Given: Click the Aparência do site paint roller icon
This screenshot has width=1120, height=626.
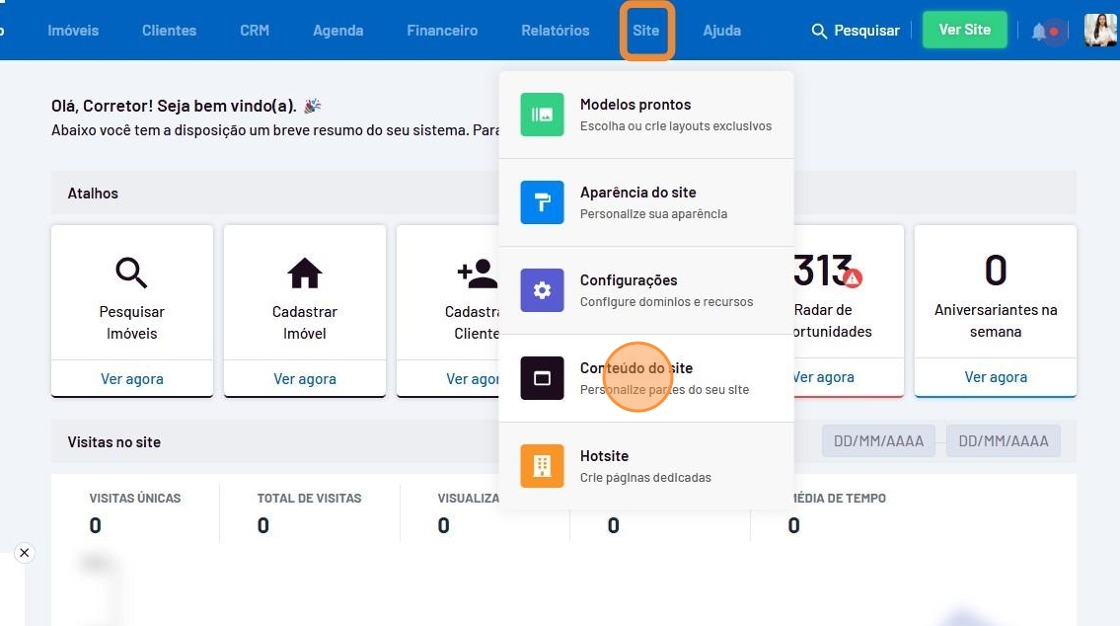Looking at the screenshot, I should point(542,202).
